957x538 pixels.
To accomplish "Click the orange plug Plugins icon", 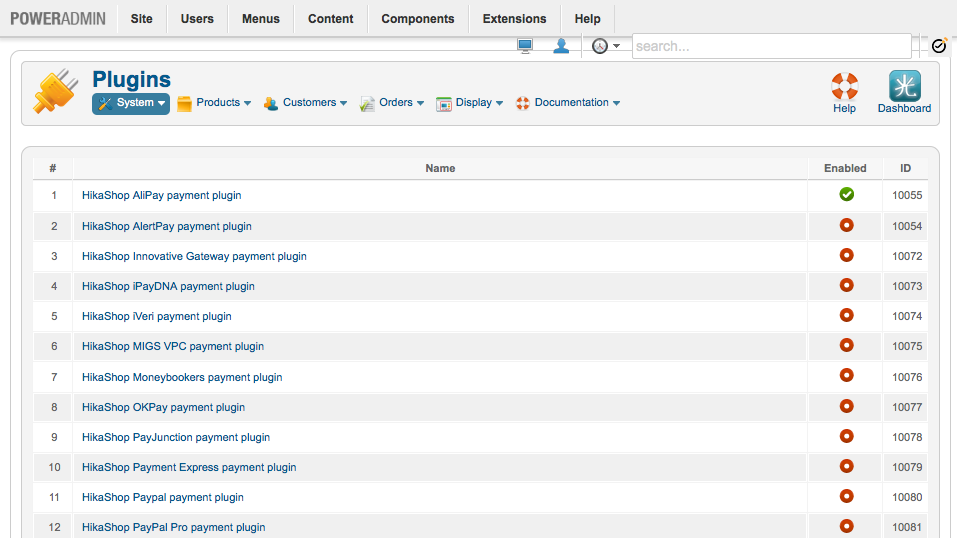I will coord(56,92).
